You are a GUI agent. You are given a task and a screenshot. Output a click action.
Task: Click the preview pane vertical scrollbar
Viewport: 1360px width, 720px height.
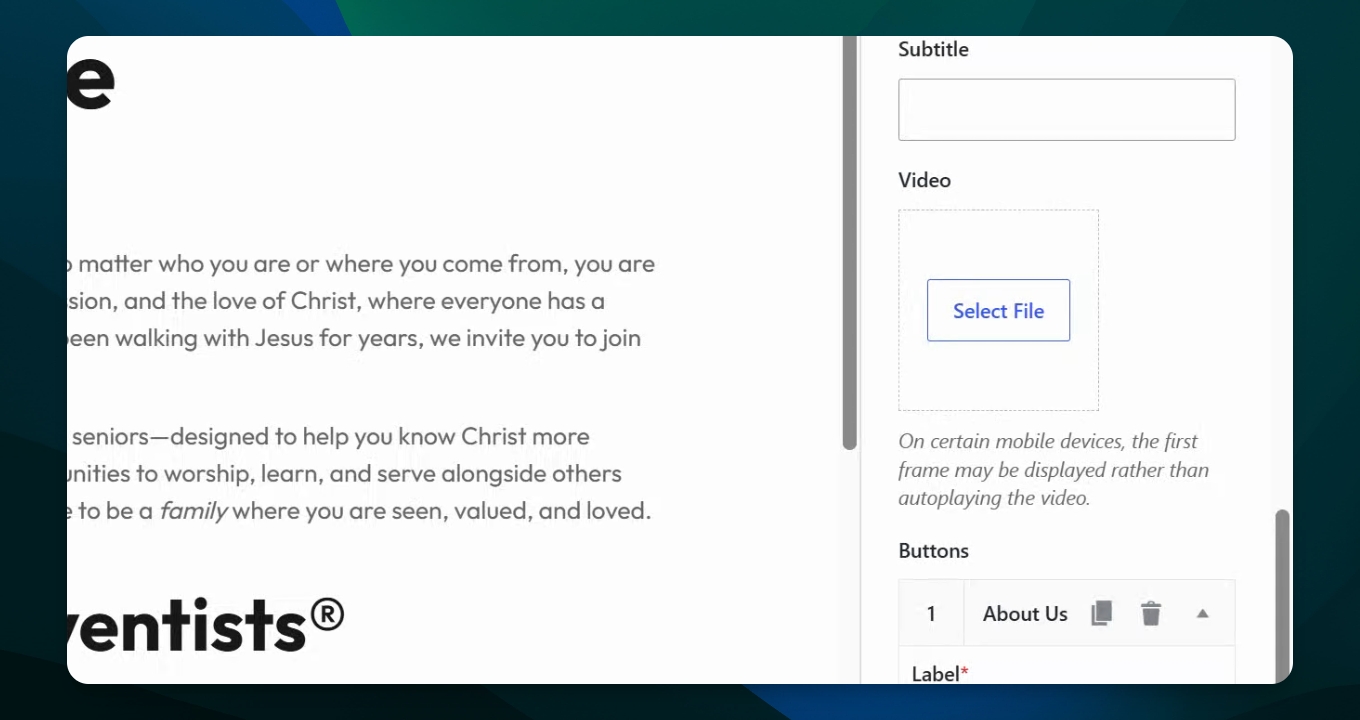click(850, 243)
